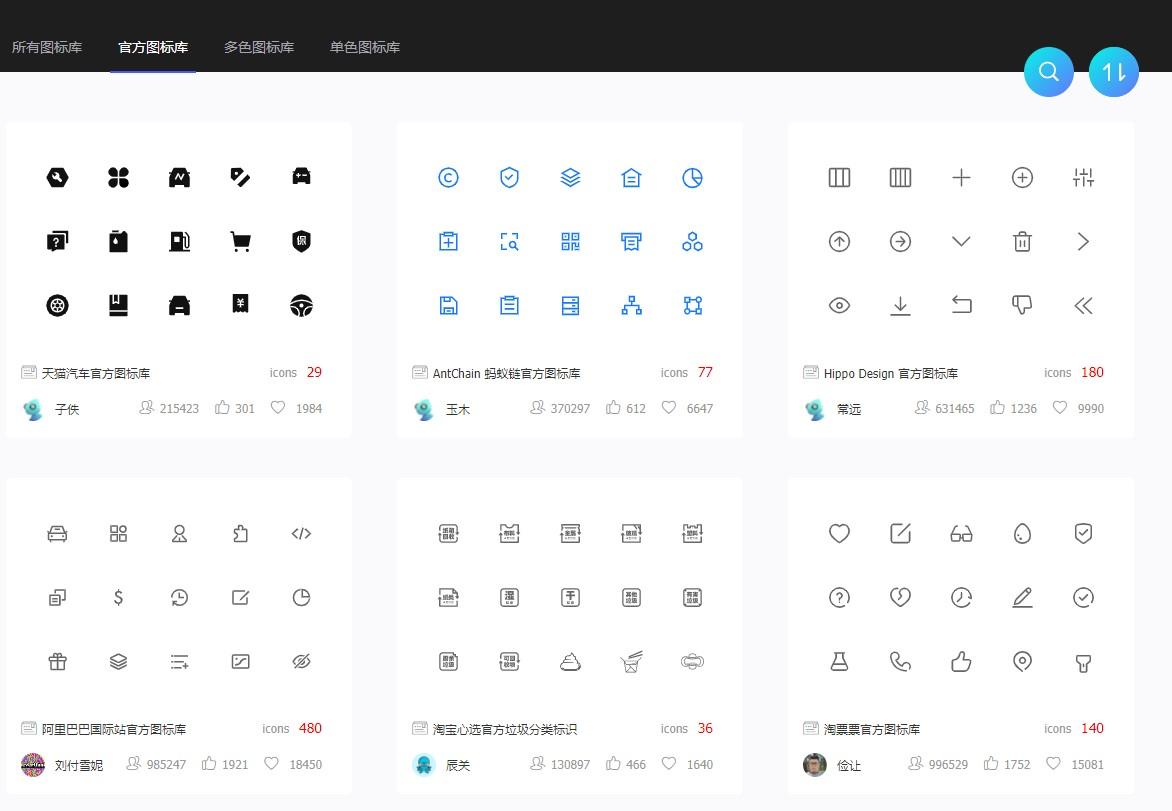Select the four-leaf clover icon in 天猫汽车

tap(118, 177)
